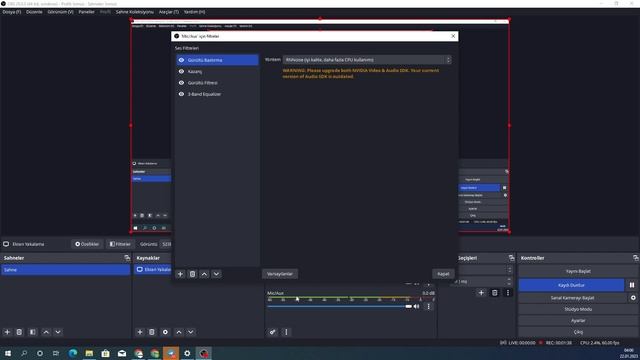
Task: Toggle Stüdyo Modu
Action: click(578, 309)
